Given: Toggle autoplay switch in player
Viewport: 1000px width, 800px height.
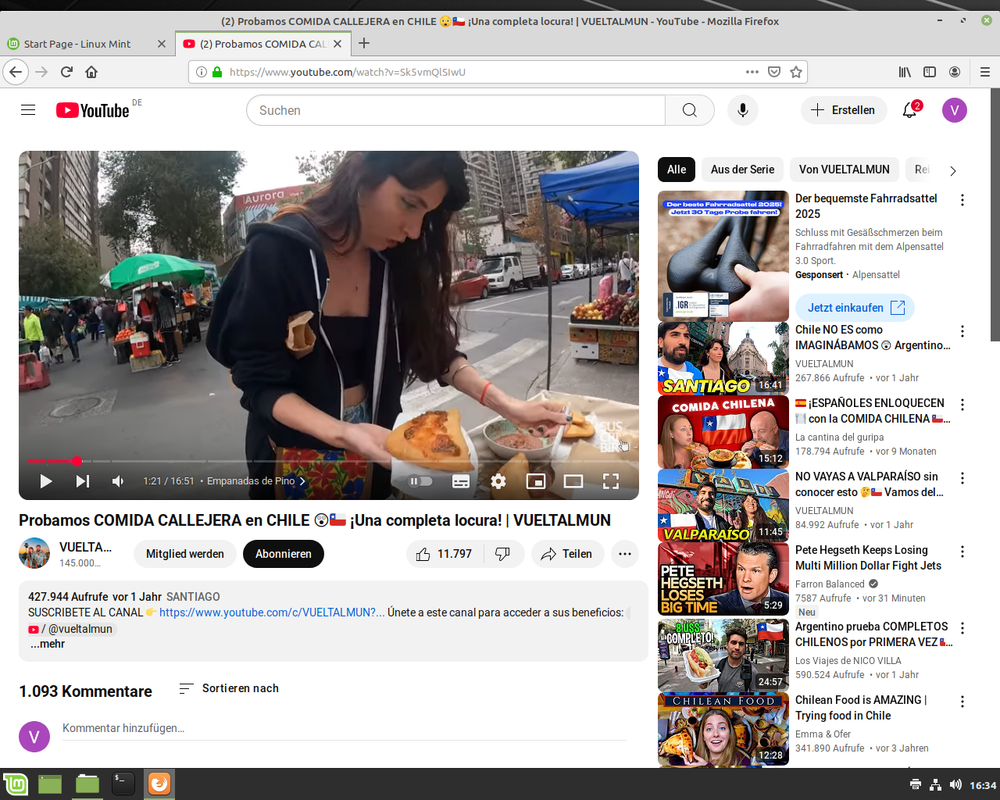Looking at the screenshot, I should tap(420, 481).
